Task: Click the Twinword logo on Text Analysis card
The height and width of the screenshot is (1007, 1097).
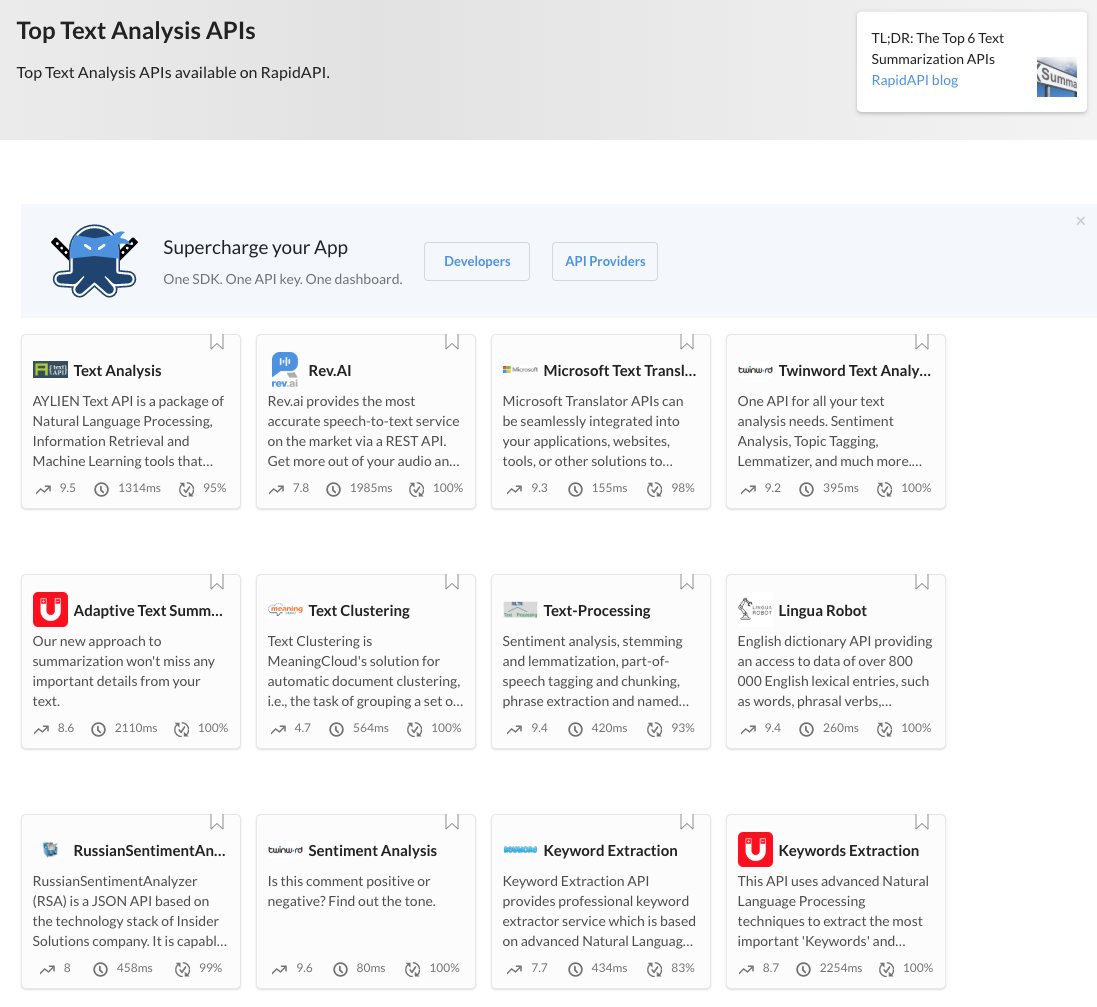Action: pyautogui.click(x=755, y=369)
